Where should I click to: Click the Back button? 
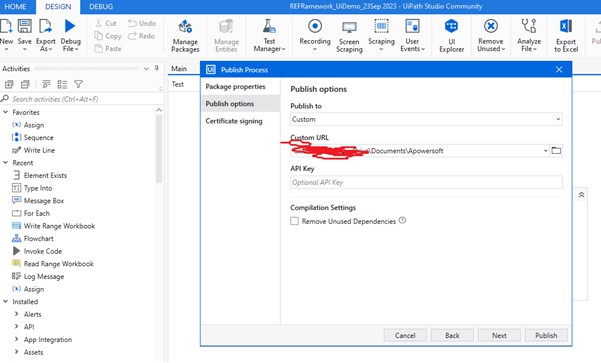[x=452, y=335]
